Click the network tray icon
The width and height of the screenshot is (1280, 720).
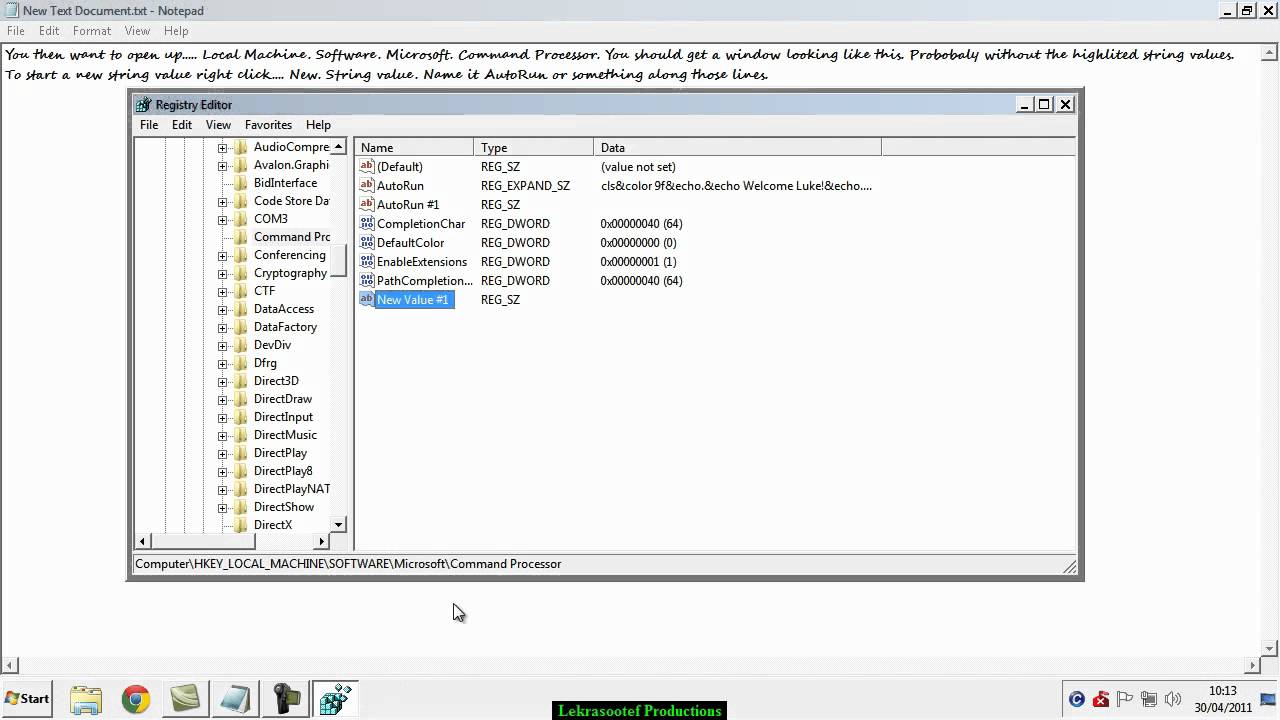coord(1149,699)
